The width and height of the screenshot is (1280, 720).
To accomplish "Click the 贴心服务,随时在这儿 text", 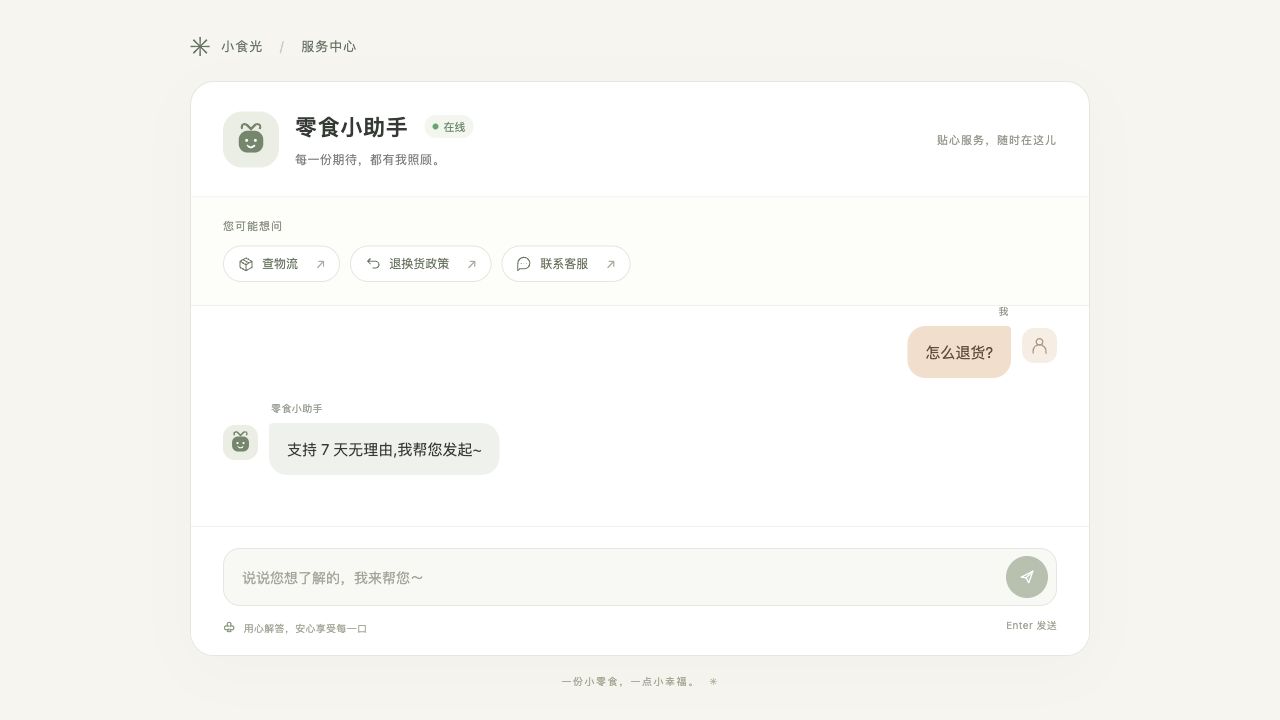I will click(996, 140).
